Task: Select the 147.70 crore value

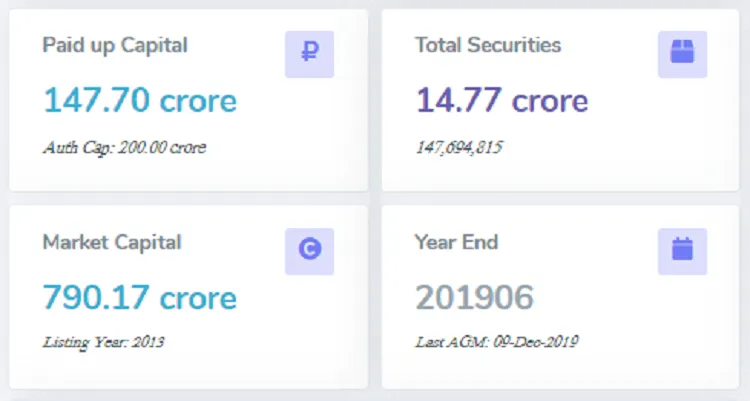Action: pyautogui.click(x=140, y=100)
